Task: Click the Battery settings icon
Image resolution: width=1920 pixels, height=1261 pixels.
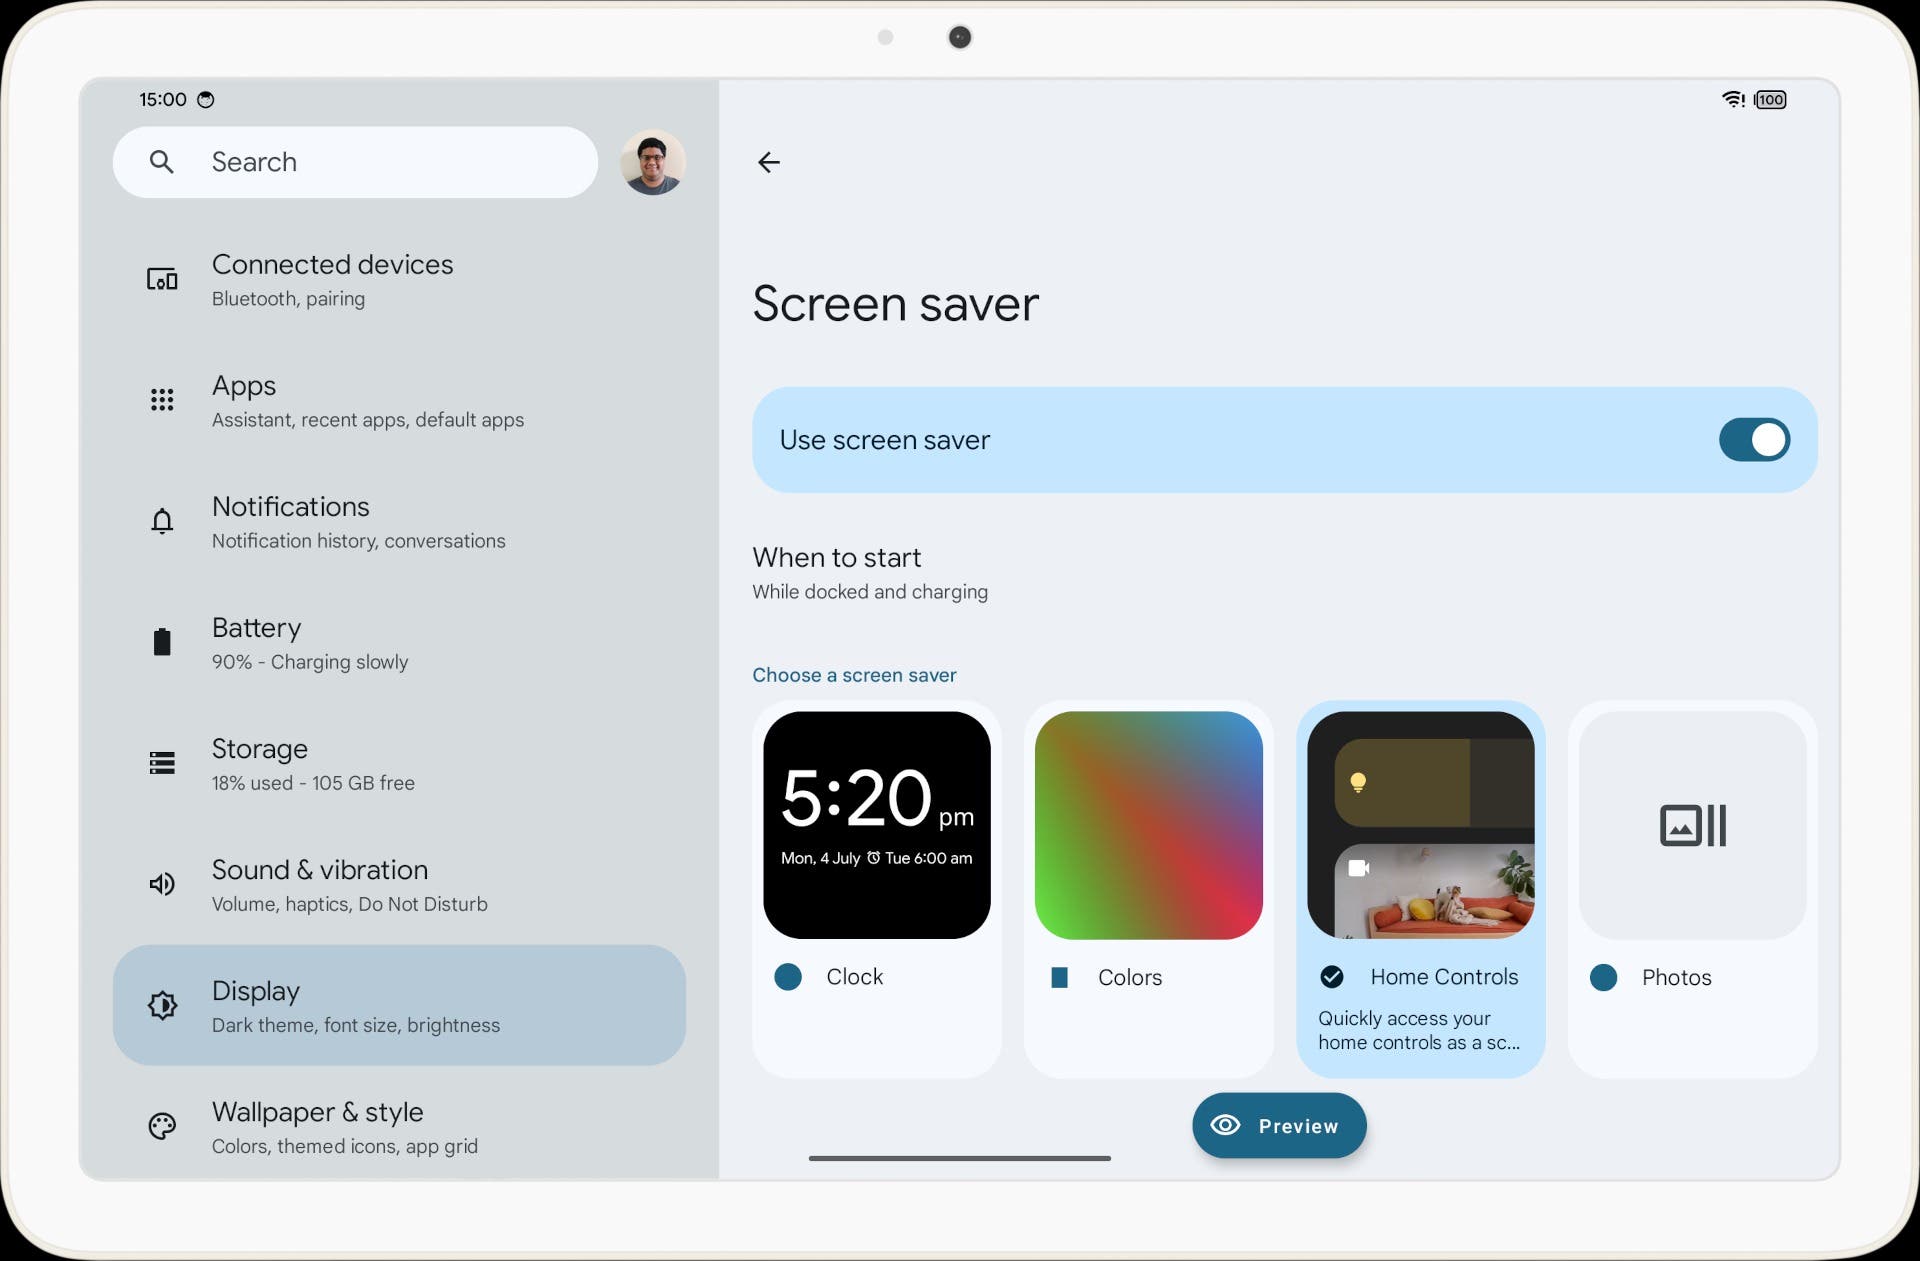Action: pos(159,642)
